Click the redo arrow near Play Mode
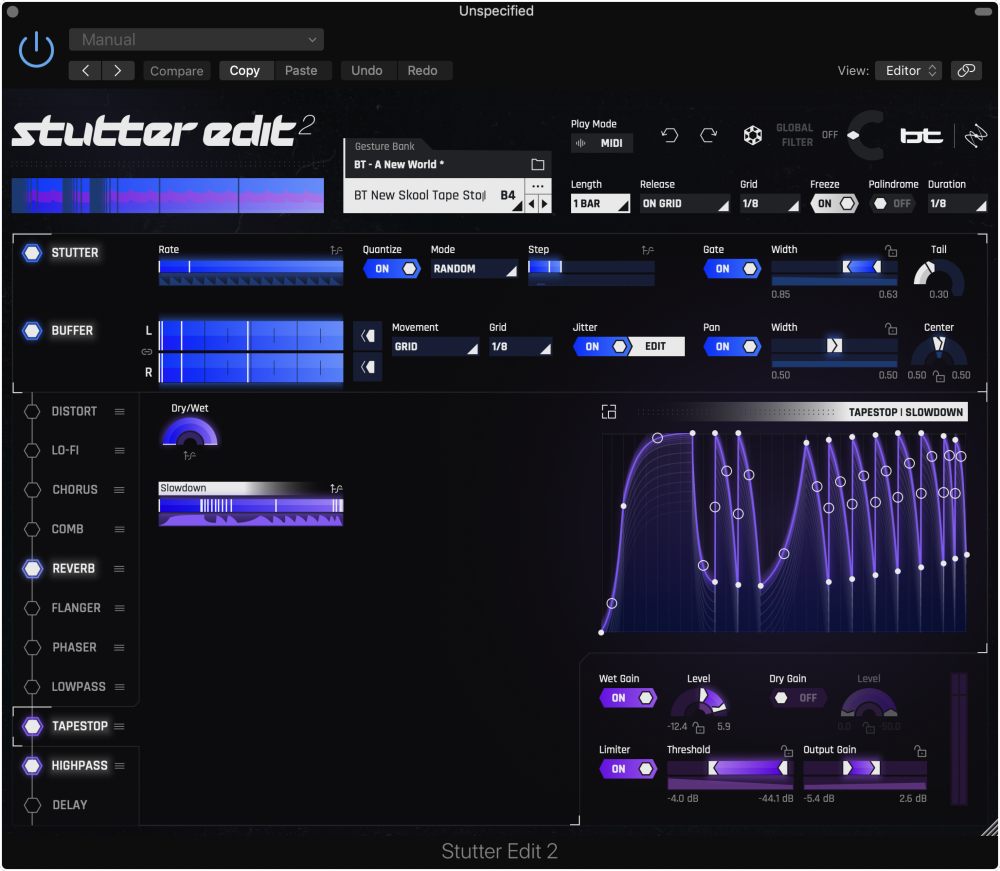1000x871 pixels. point(707,133)
